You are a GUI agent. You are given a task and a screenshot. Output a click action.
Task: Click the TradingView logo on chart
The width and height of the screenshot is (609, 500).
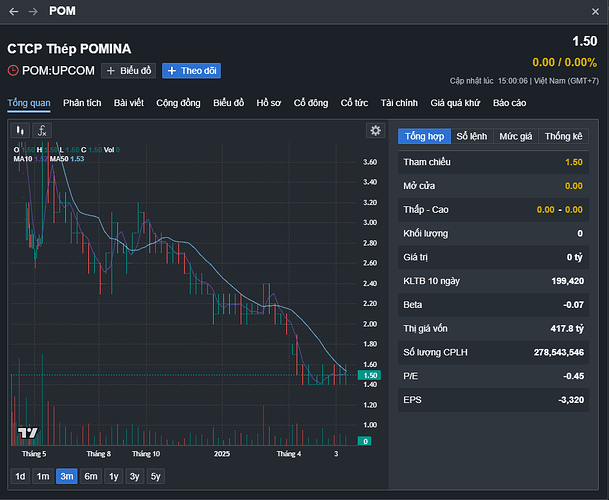(x=28, y=433)
